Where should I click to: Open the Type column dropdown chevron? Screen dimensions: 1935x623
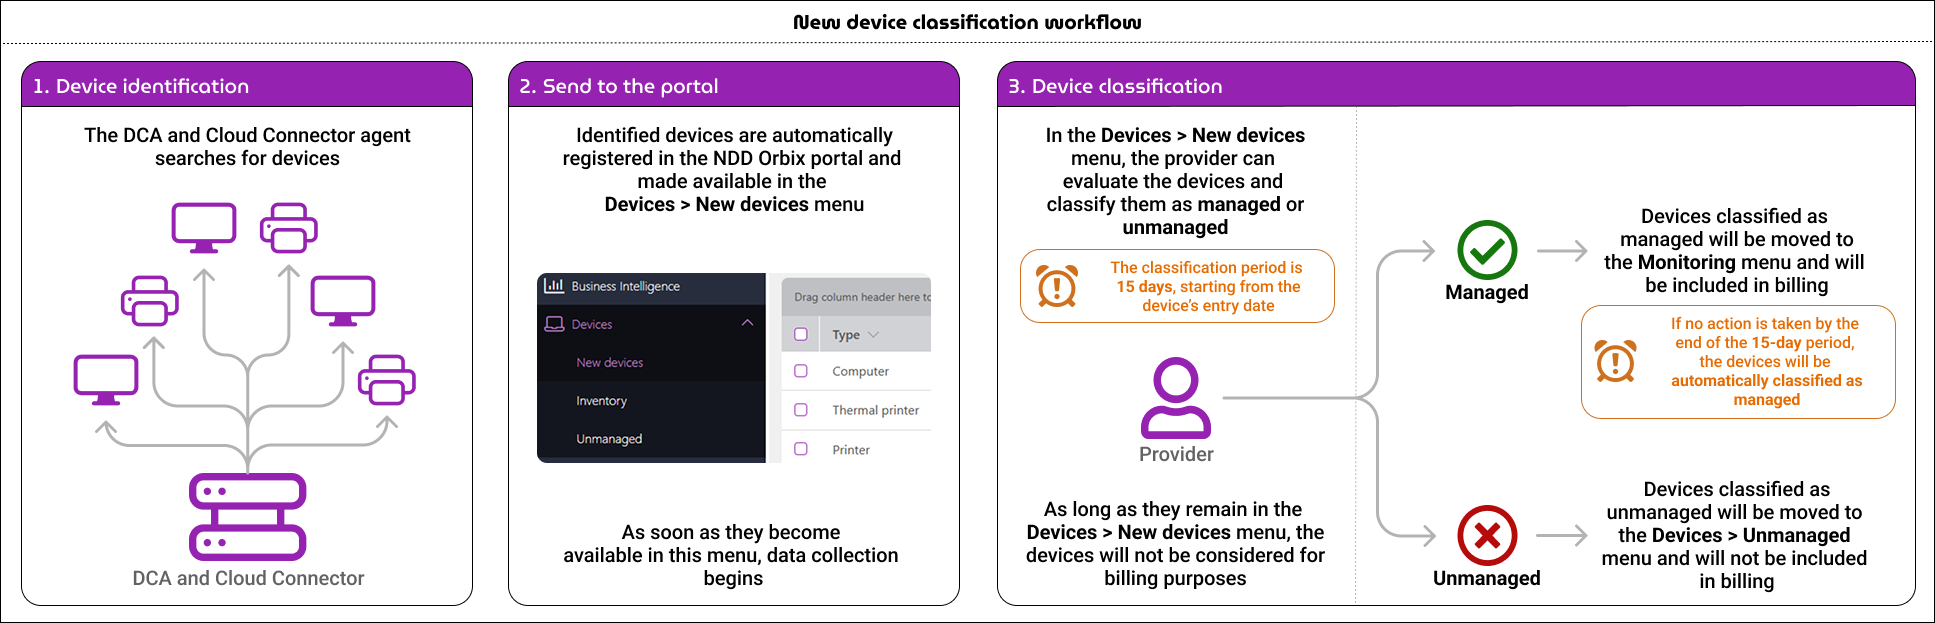click(x=873, y=335)
